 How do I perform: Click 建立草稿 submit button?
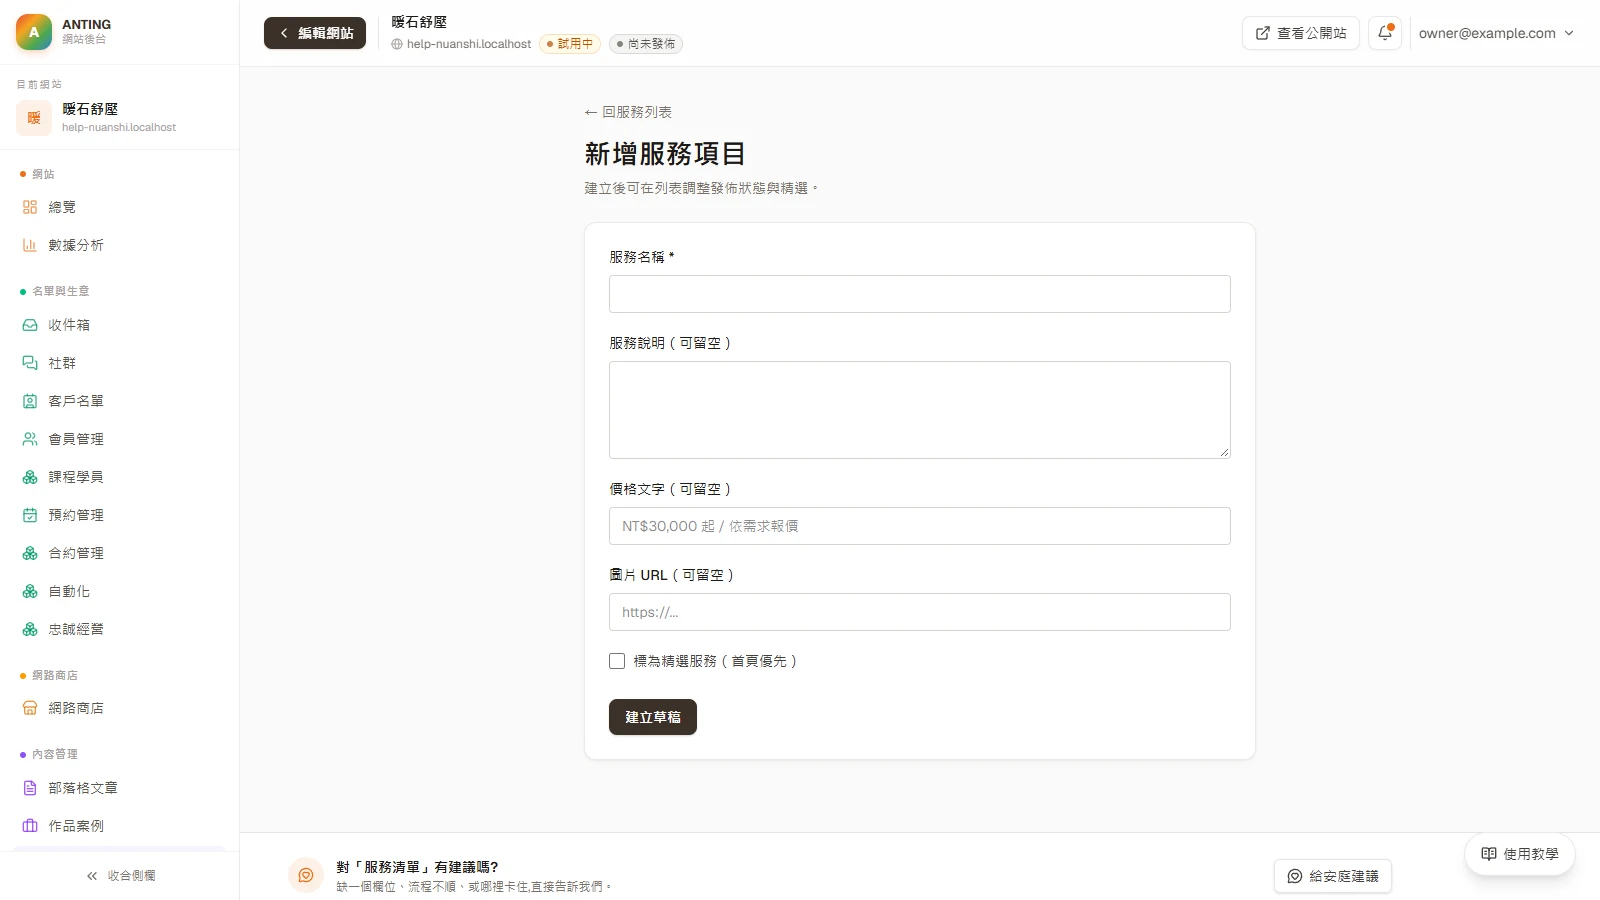pos(653,717)
